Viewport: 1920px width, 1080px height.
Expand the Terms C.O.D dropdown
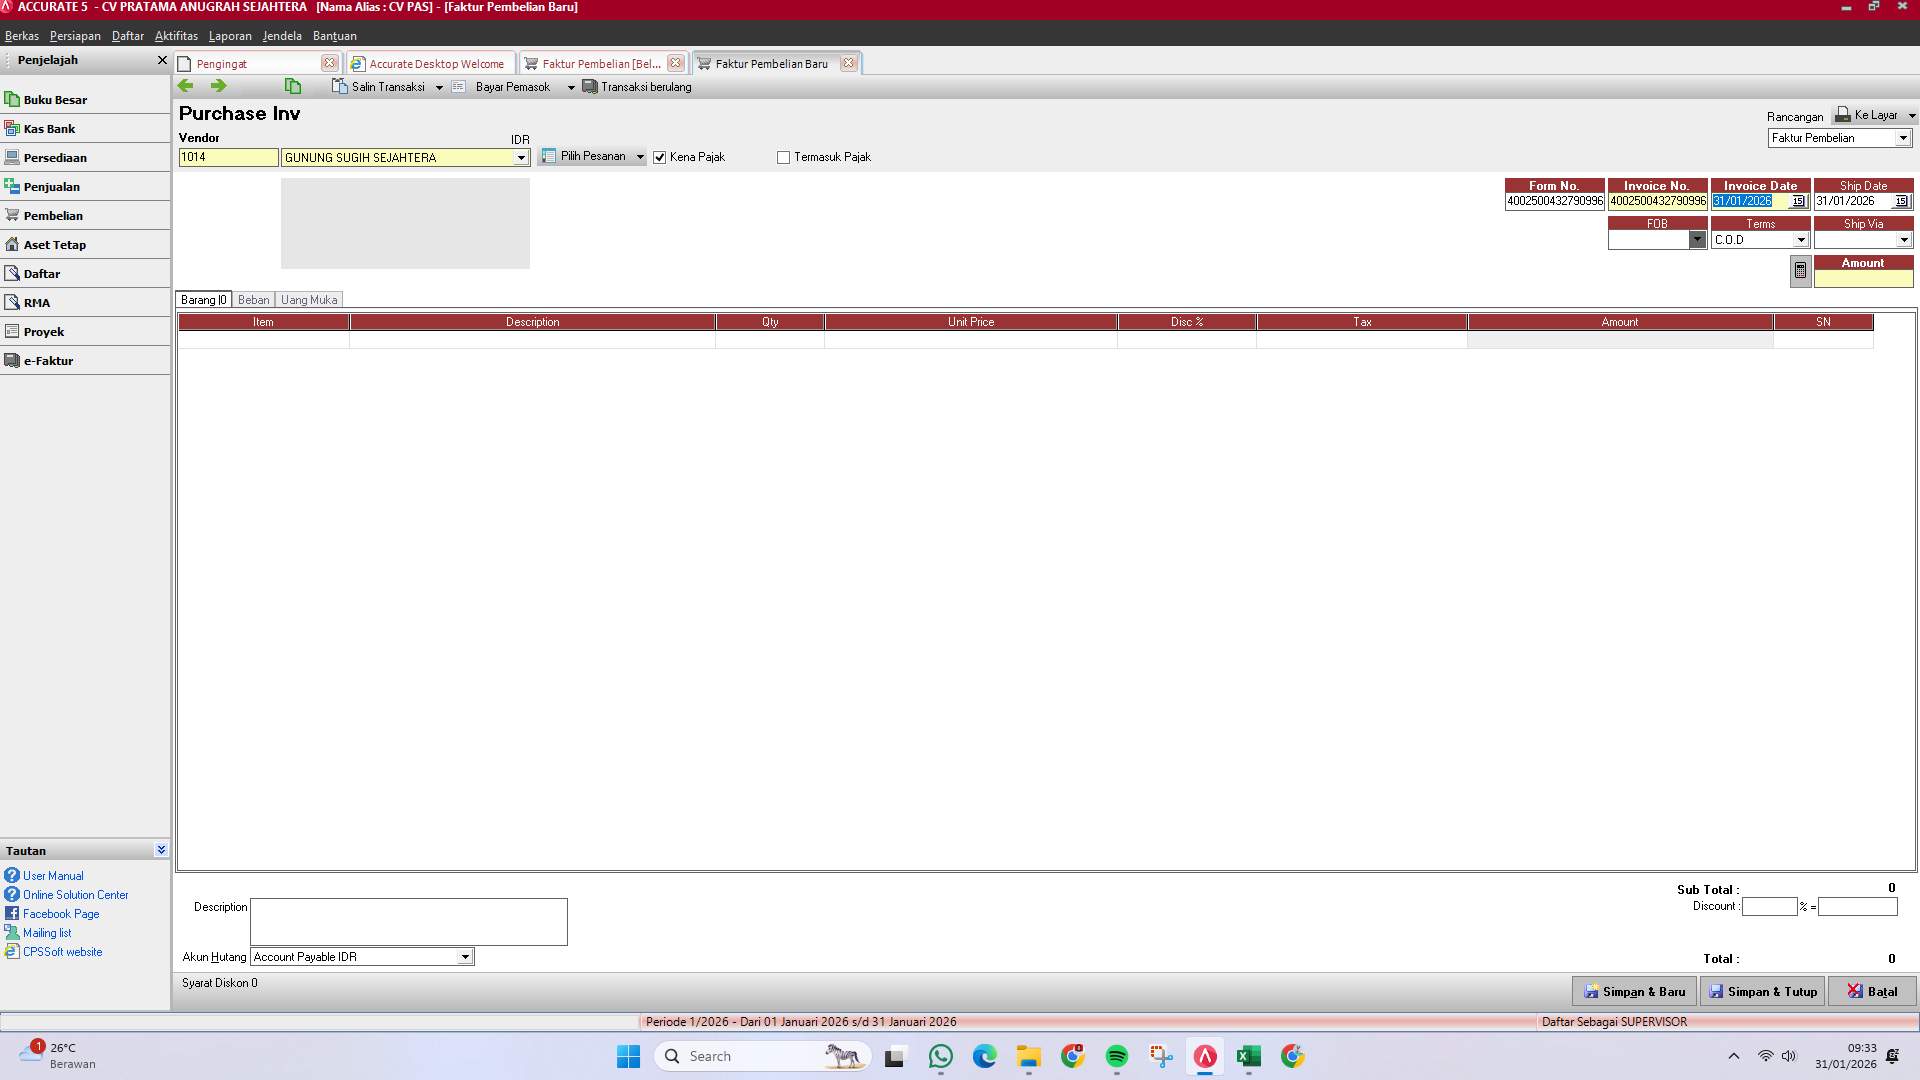[x=1801, y=239]
